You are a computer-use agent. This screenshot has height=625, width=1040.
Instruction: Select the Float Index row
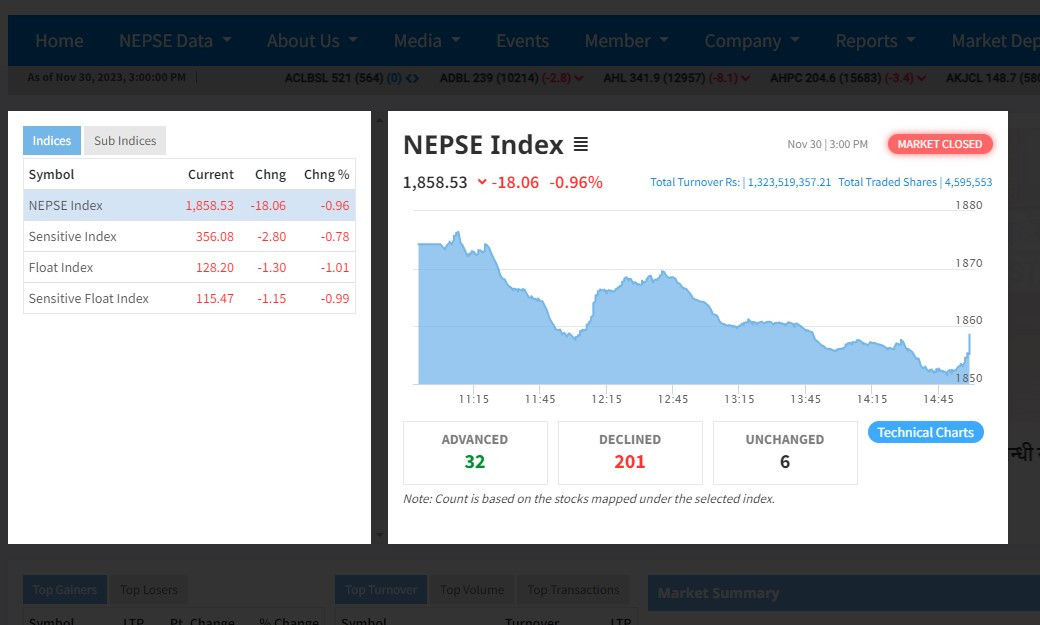(189, 267)
